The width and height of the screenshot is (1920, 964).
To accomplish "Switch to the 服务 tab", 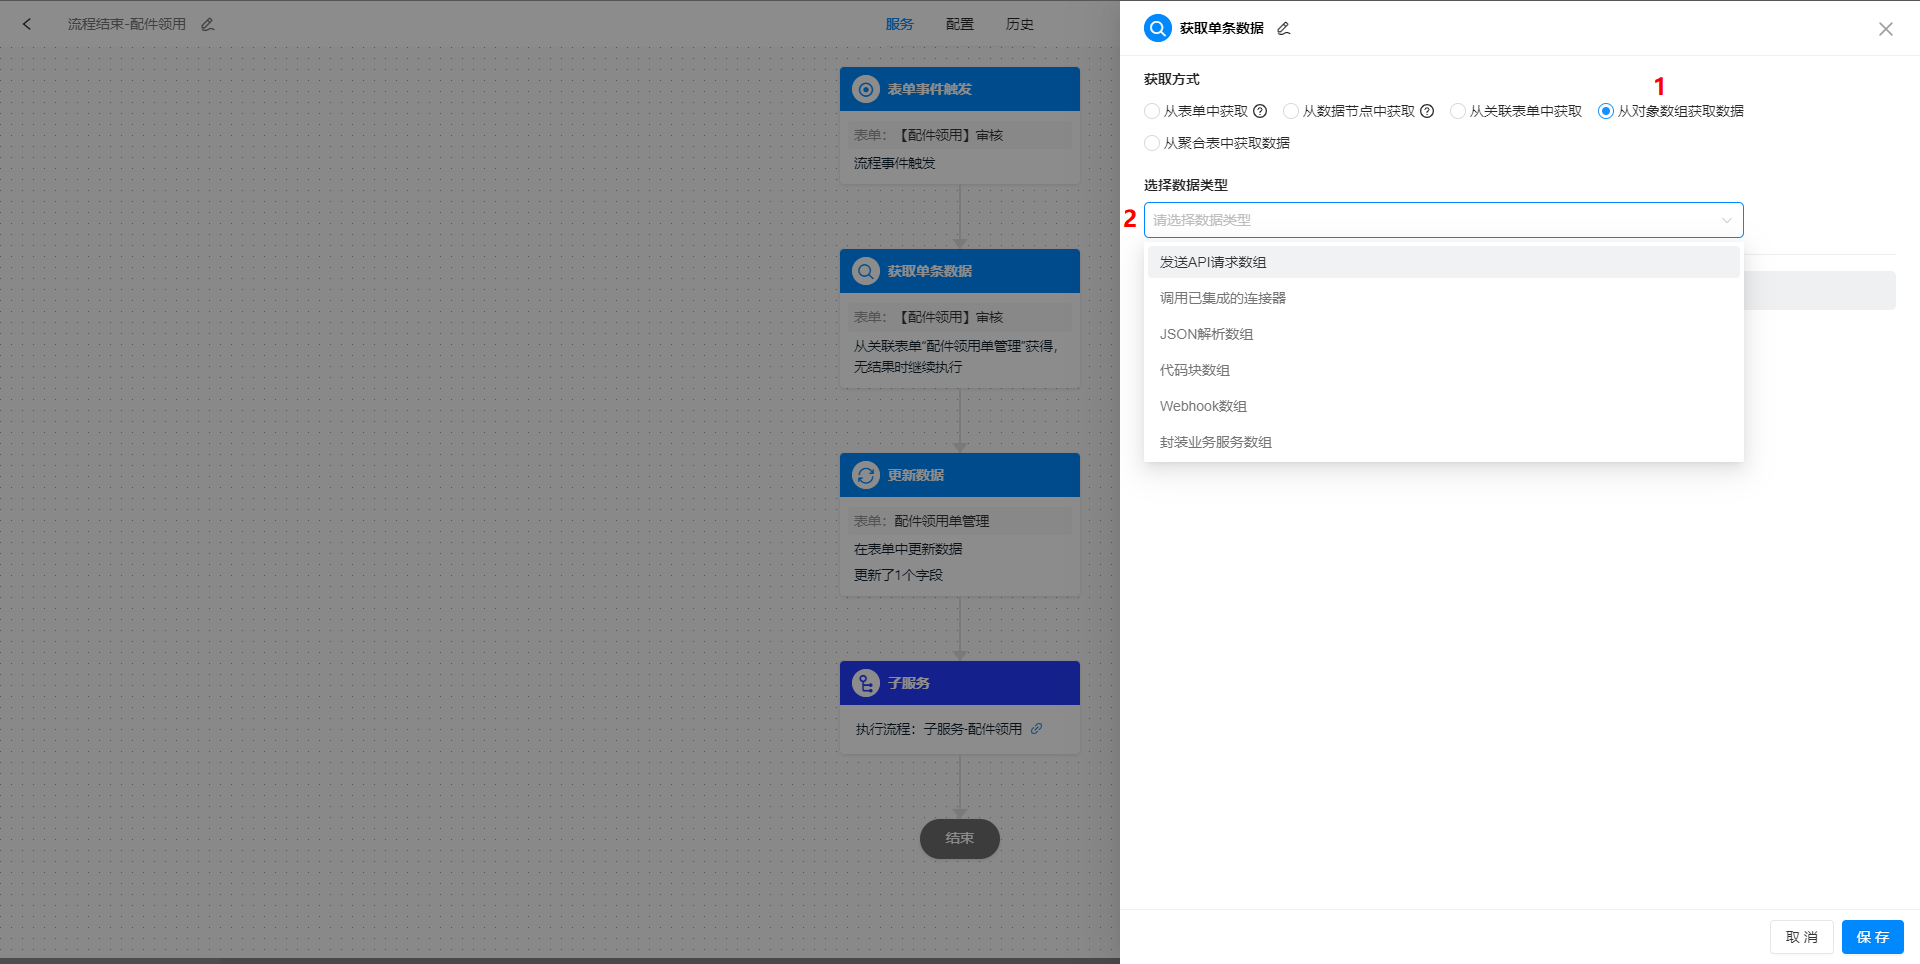I will (899, 24).
